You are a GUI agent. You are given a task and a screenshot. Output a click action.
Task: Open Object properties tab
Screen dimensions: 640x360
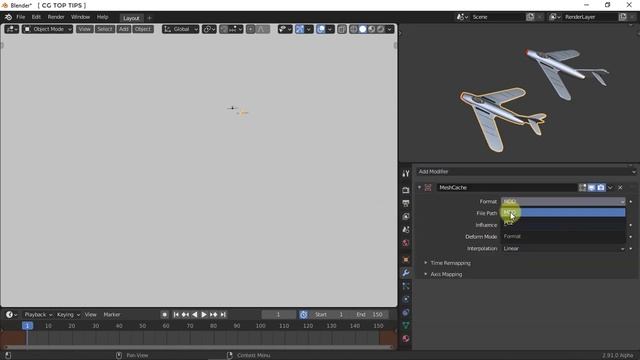click(x=406, y=260)
